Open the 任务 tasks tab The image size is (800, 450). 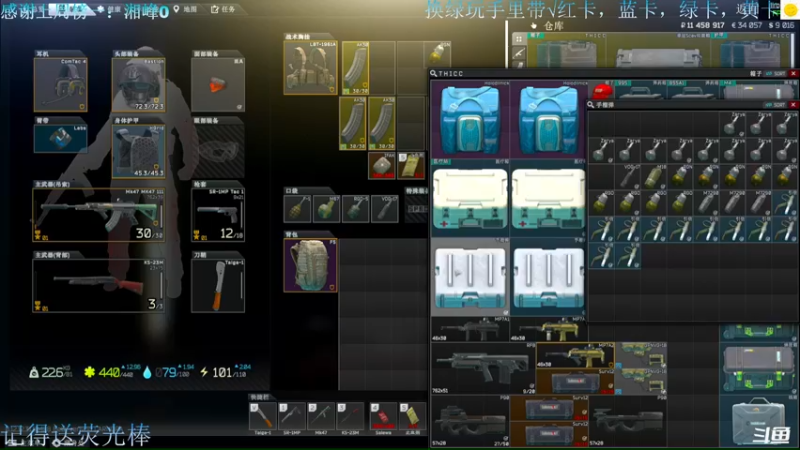click(223, 9)
